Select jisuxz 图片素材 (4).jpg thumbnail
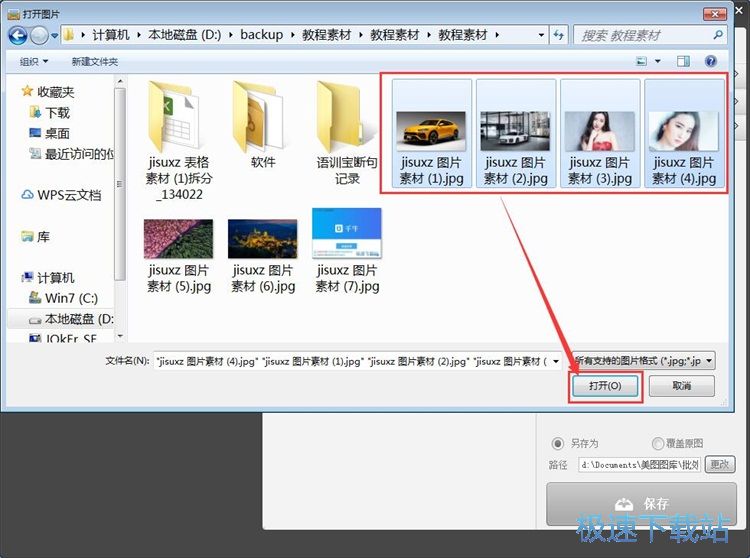This screenshot has height=558, width=750. pyautogui.click(x=684, y=133)
